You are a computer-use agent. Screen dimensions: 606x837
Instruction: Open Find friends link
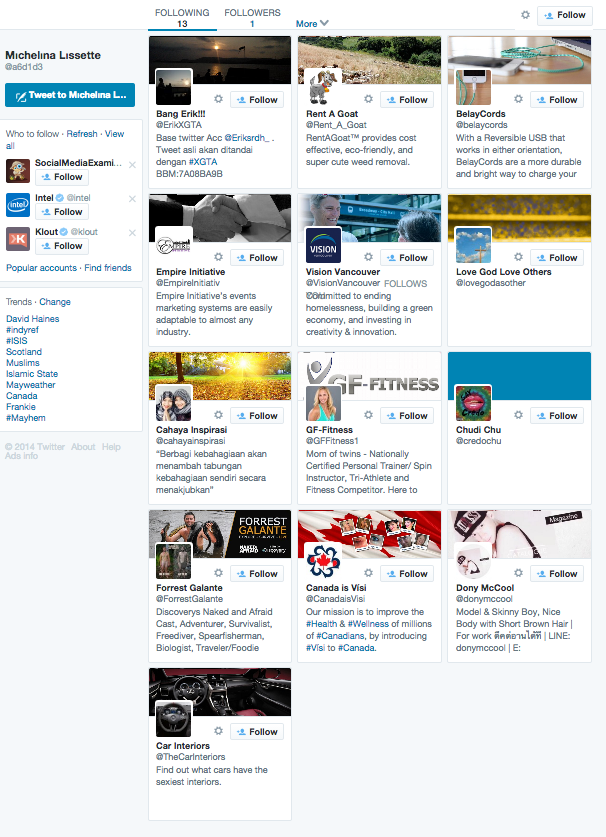(x=108, y=268)
